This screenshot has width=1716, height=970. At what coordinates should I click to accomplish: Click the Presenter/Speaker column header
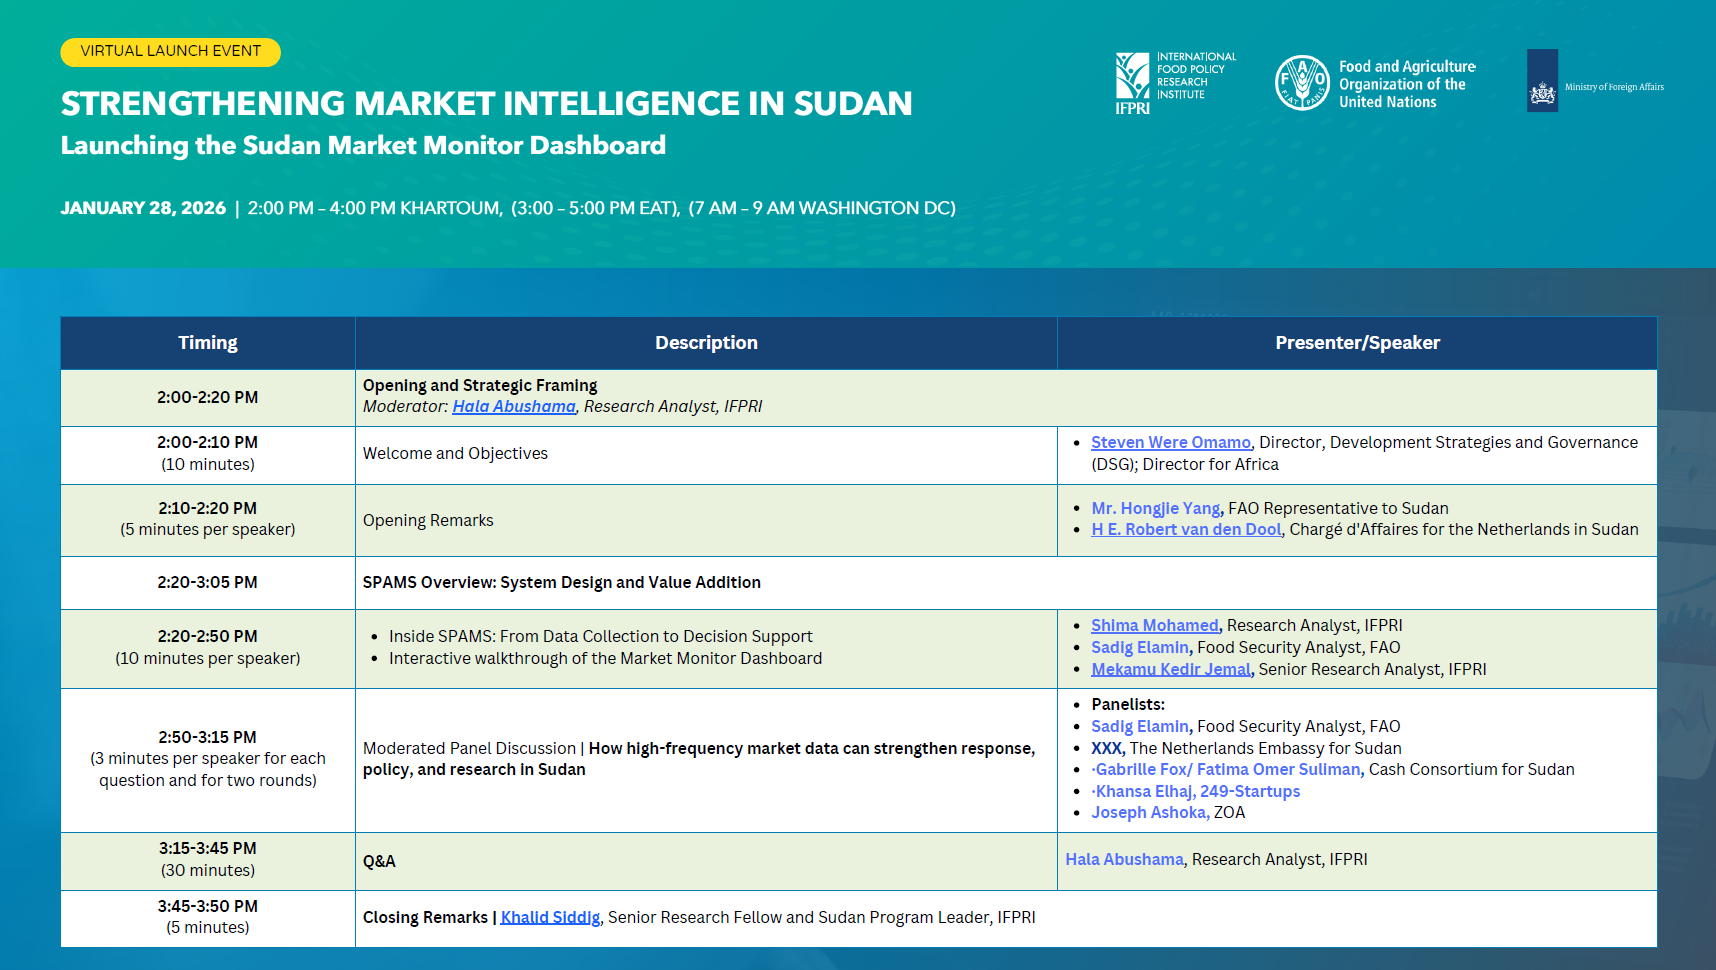click(1357, 342)
